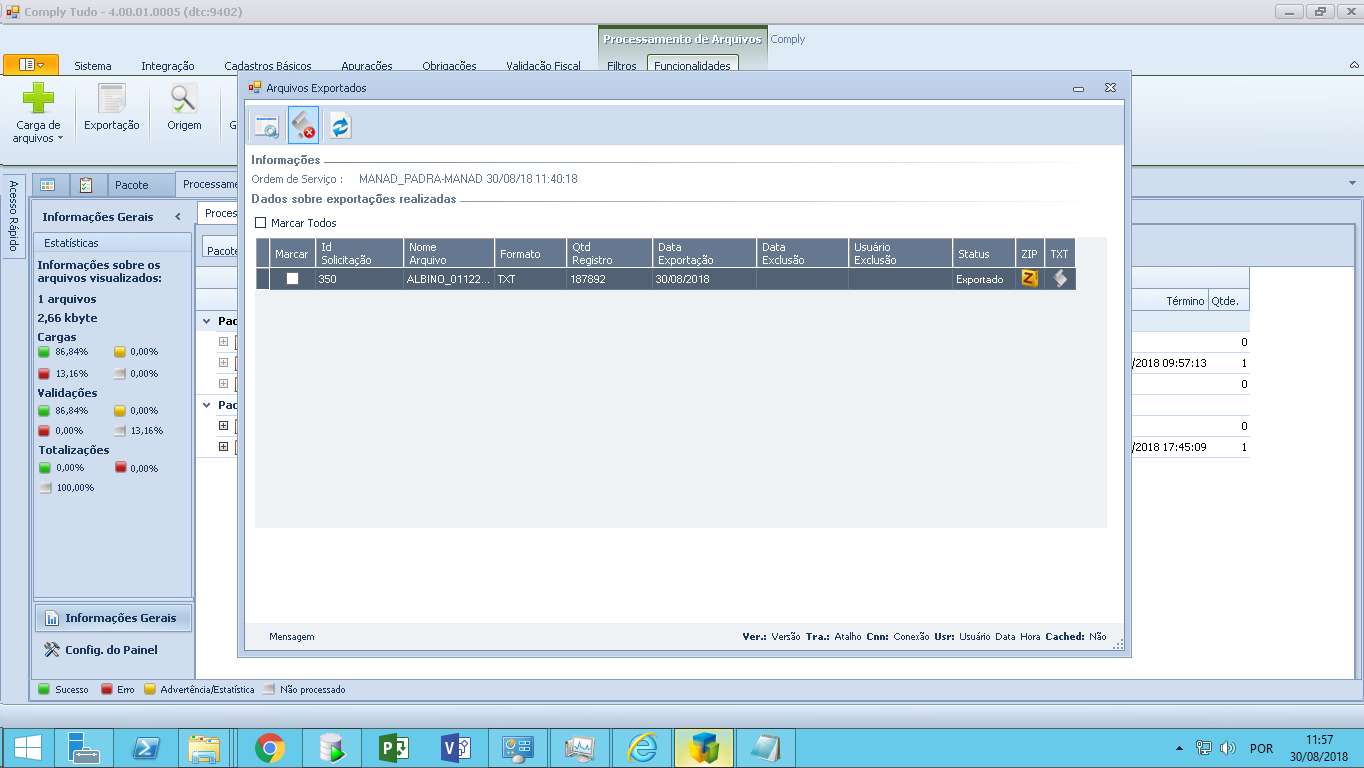Open the Sistema ribbon tab
Screen dimensions: 1364x768
pyautogui.click(x=93, y=66)
